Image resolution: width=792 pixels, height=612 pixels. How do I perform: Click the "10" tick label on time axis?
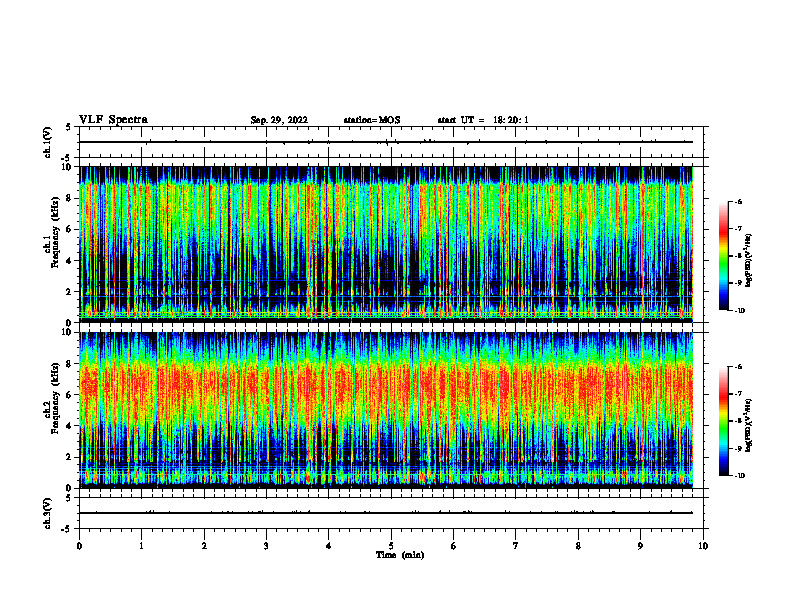[703, 546]
